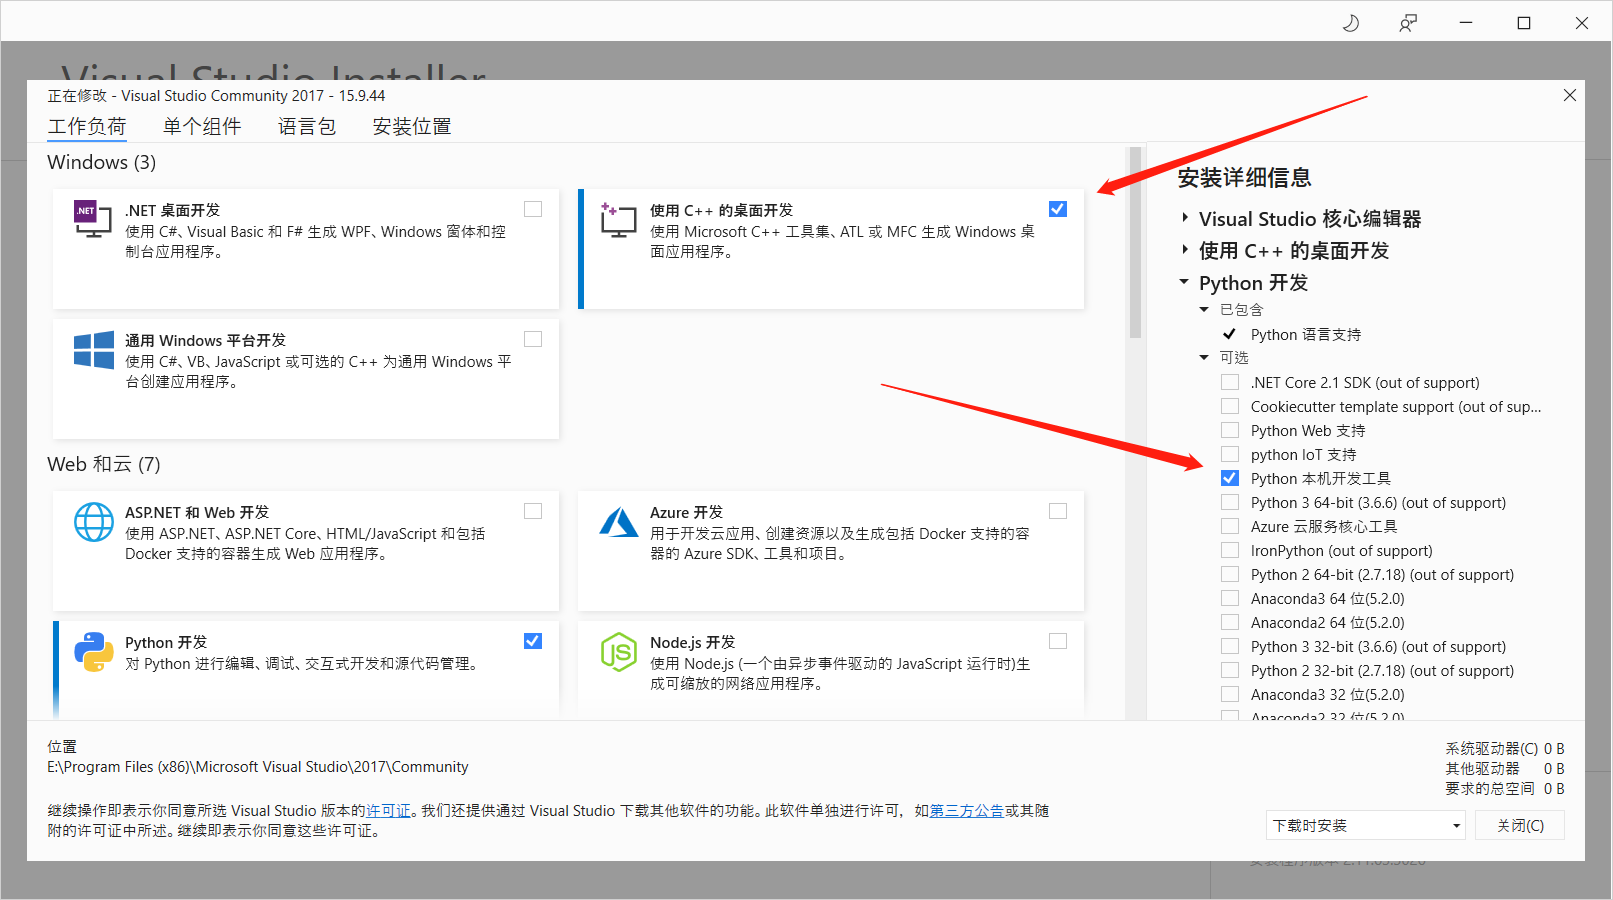The image size is (1613, 900).
Task: Enable Python 3 64-bit (3.6.6) option
Action: tap(1230, 502)
